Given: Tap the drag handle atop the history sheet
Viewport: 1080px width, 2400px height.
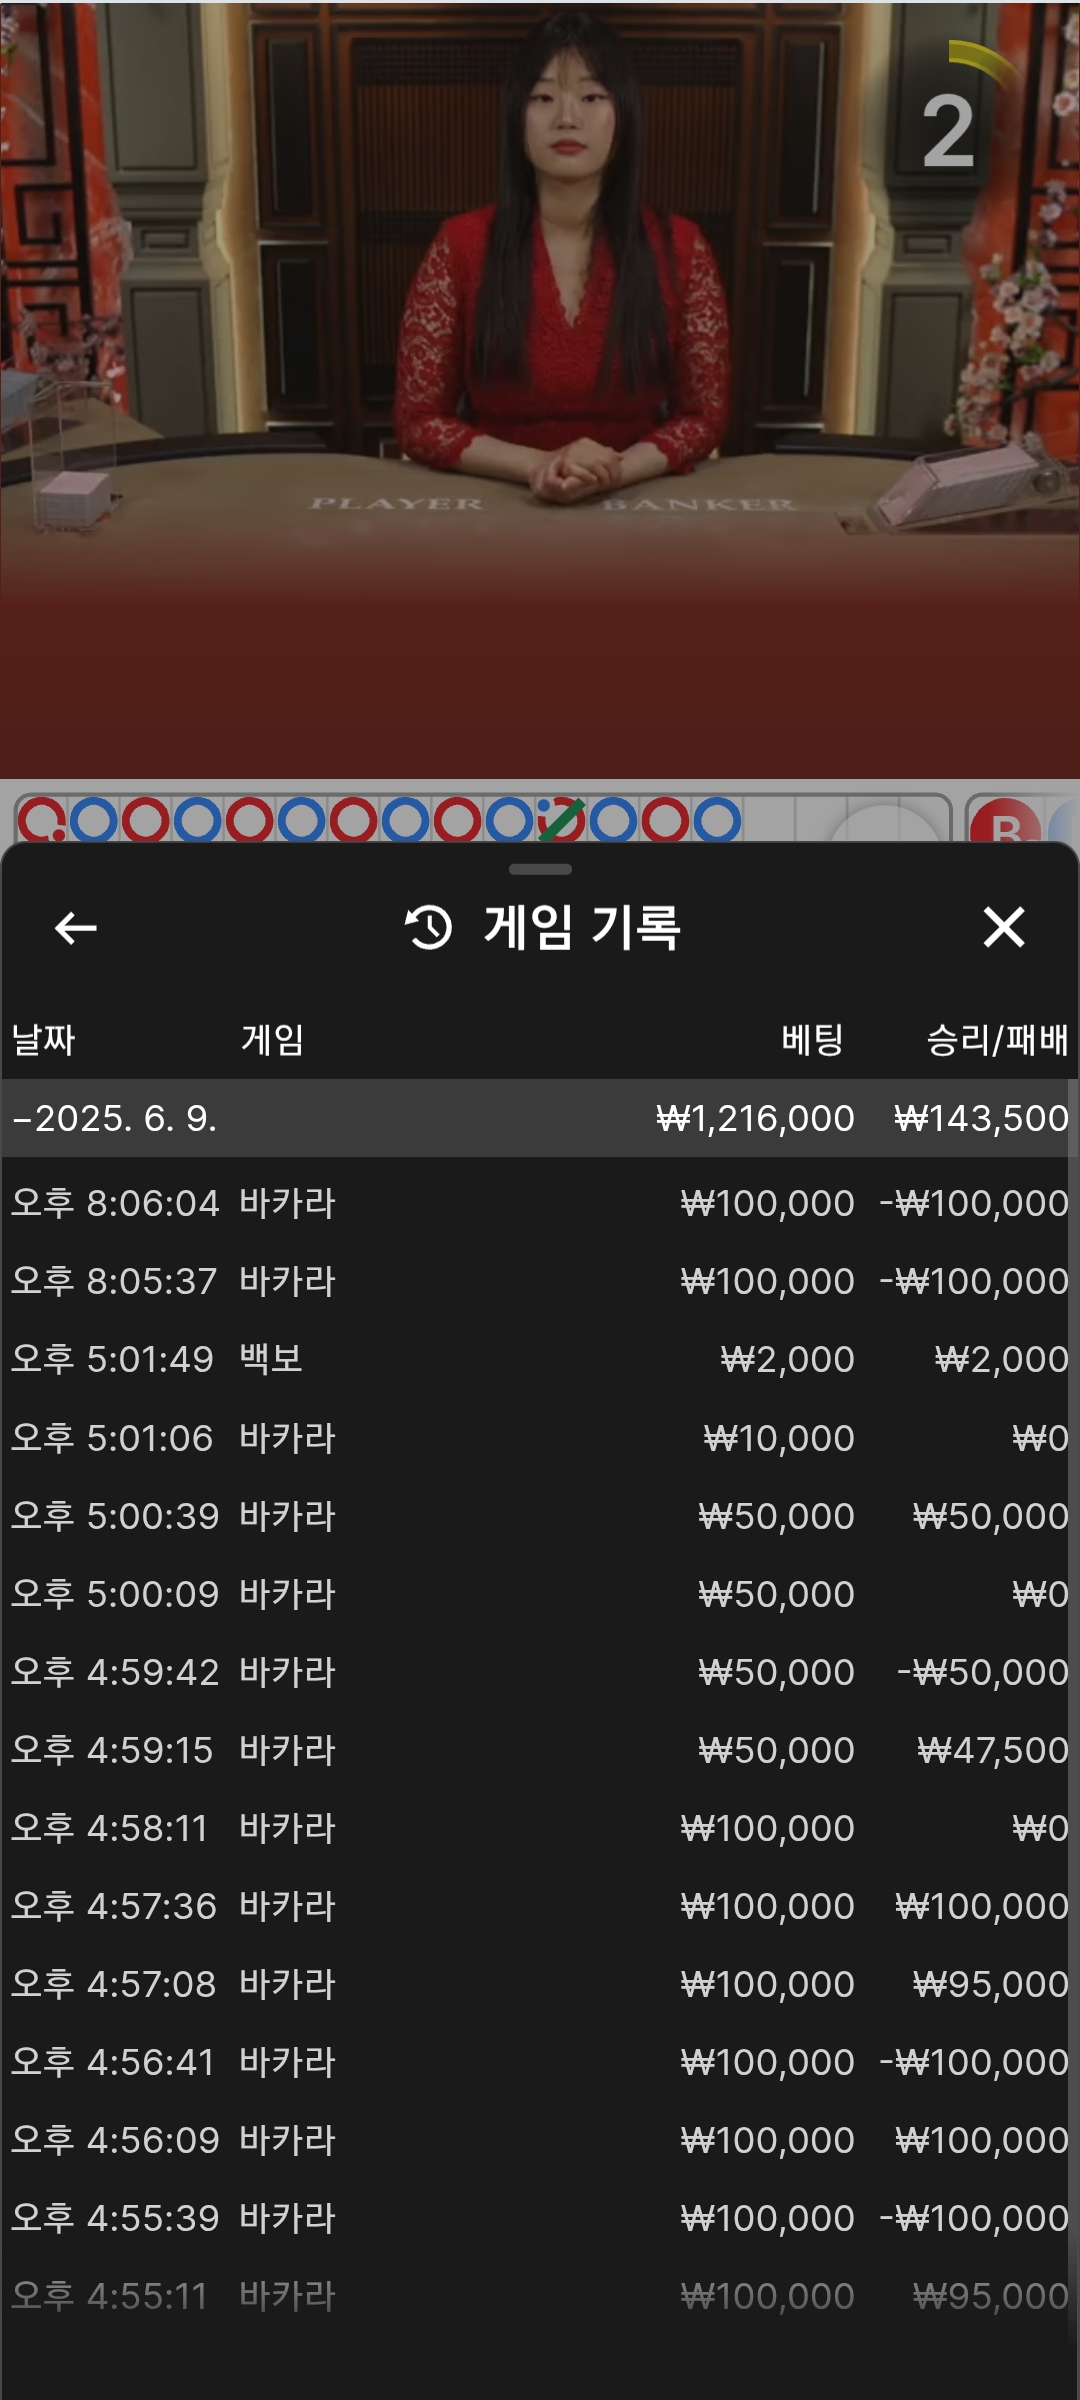Looking at the screenshot, I should click(540, 869).
